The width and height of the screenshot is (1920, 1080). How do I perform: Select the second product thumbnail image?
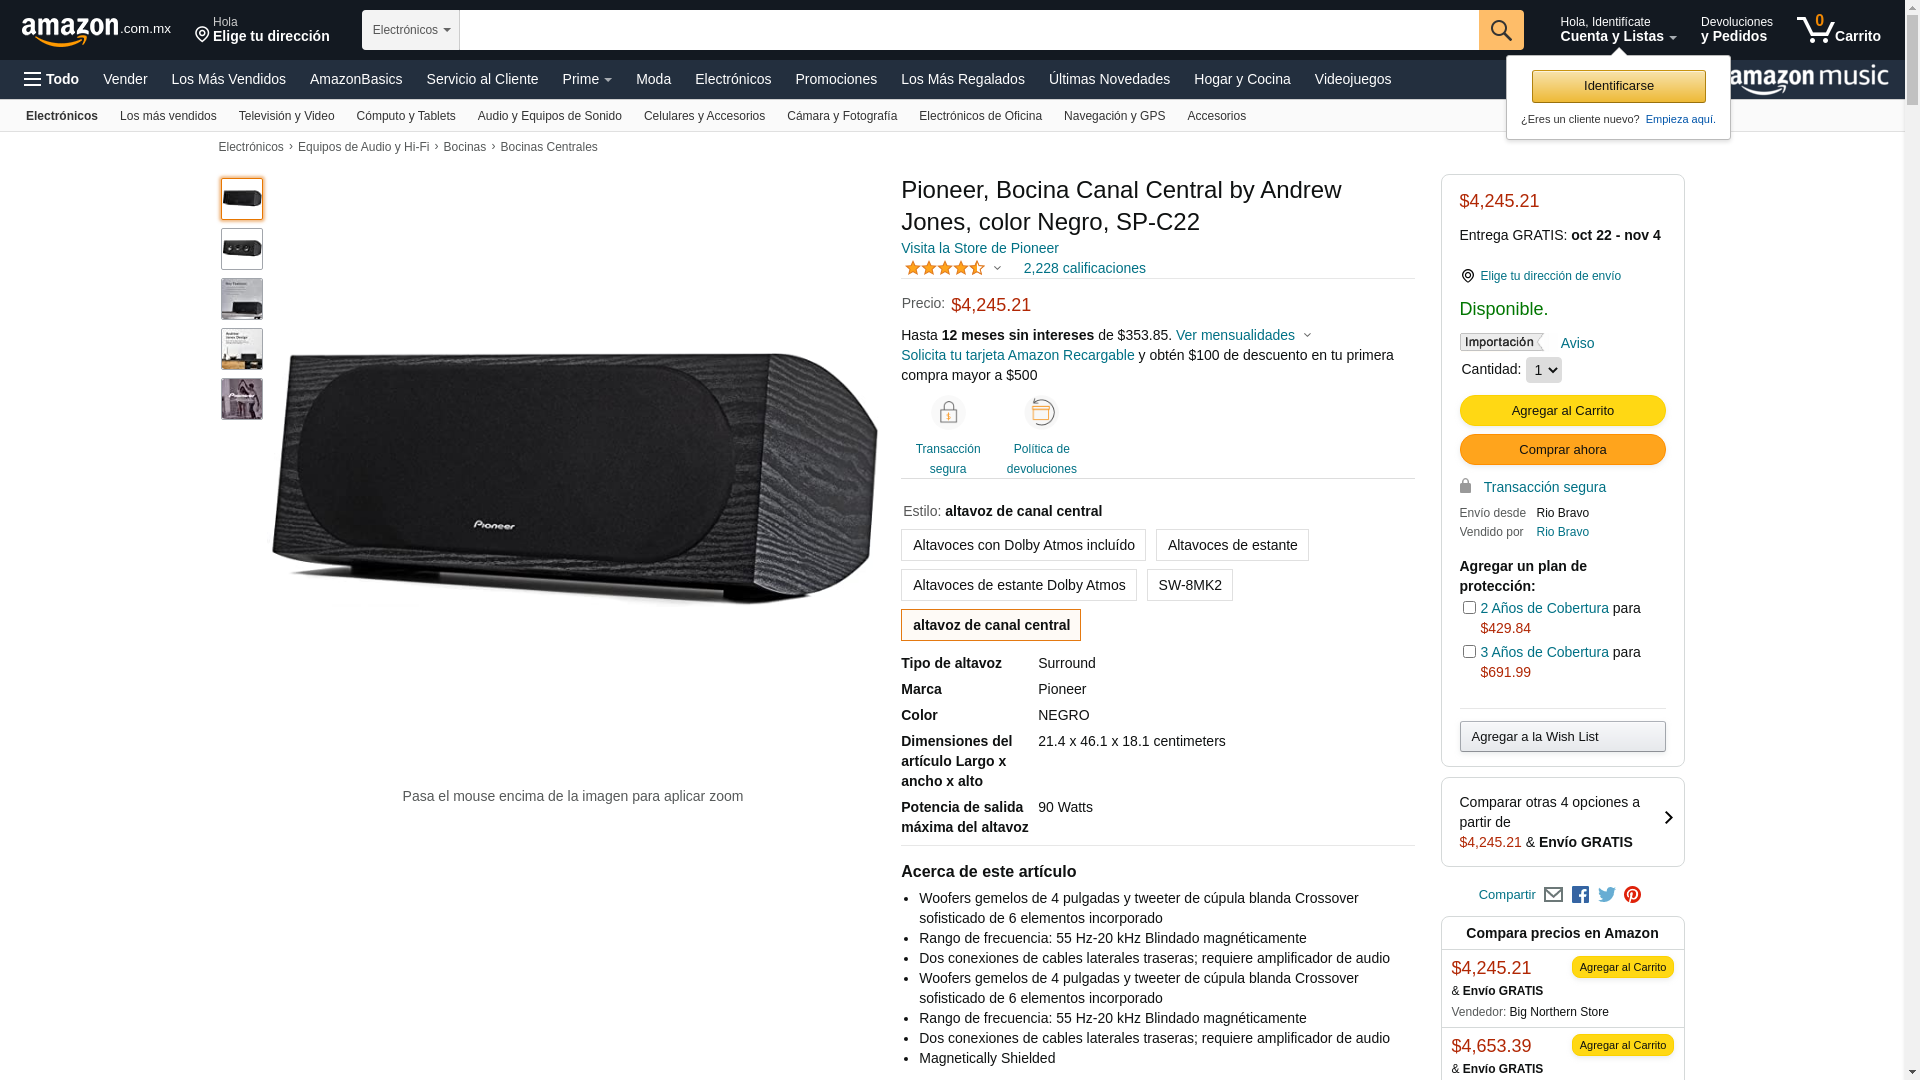point(242,249)
